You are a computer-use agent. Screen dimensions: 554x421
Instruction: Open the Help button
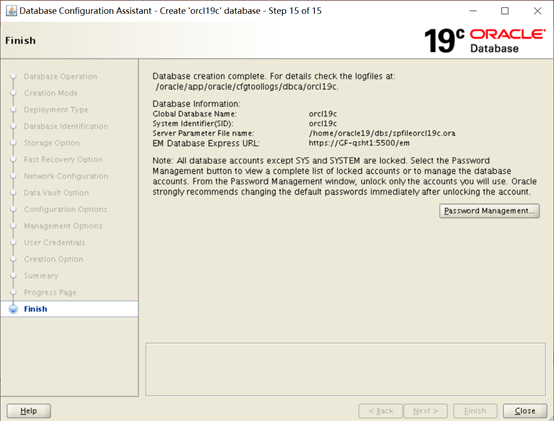pyautogui.click(x=29, y=411)
